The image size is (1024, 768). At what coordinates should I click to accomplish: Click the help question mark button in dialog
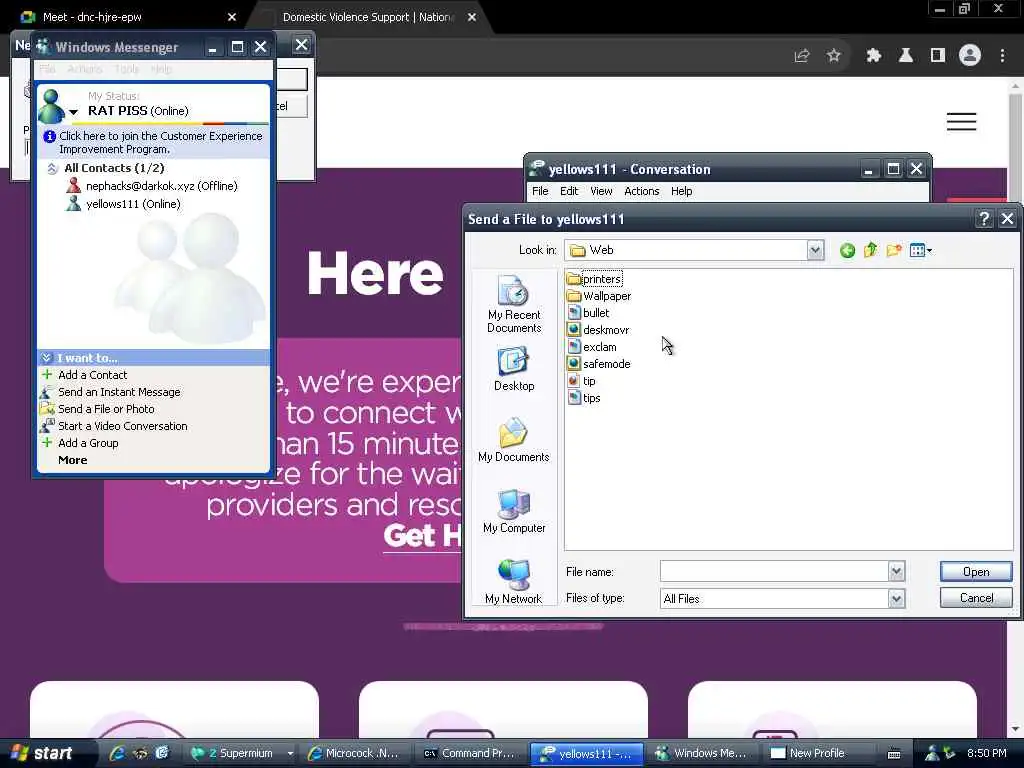[984, 219]
